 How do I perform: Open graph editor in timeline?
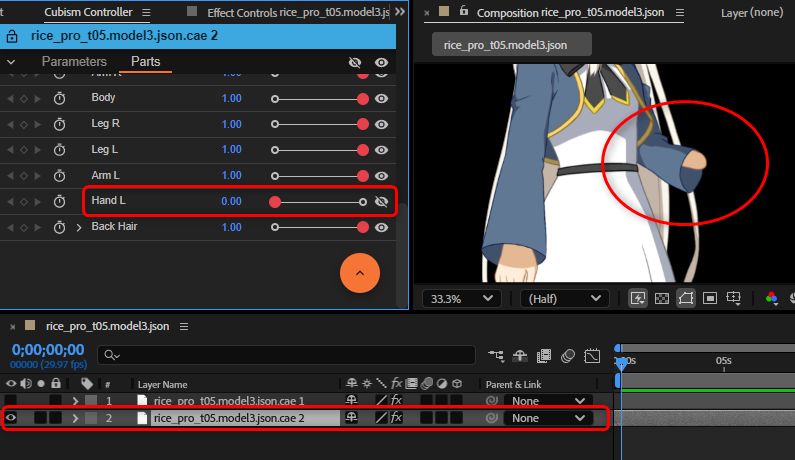pos(592,356)
